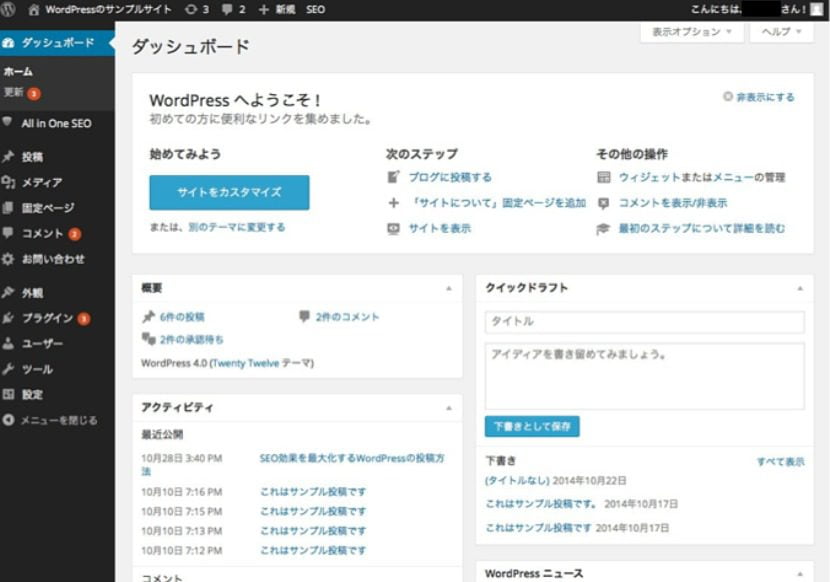Click the サイトをカスタマイズ button
This screenshot has height=582, width=830.
(x=229, y=192)
